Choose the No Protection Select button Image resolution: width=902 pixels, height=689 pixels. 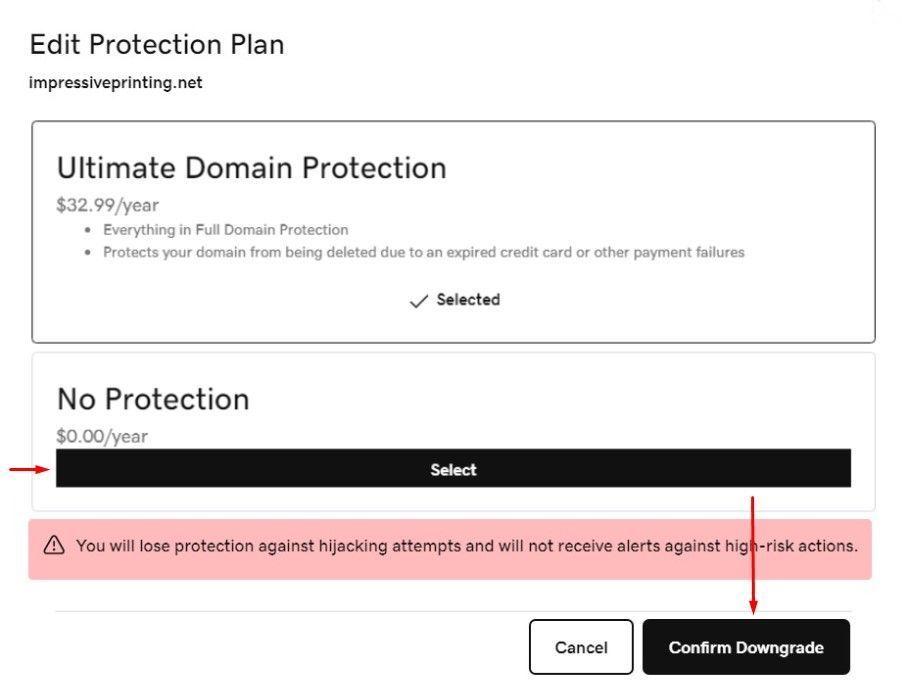(453, 469)
